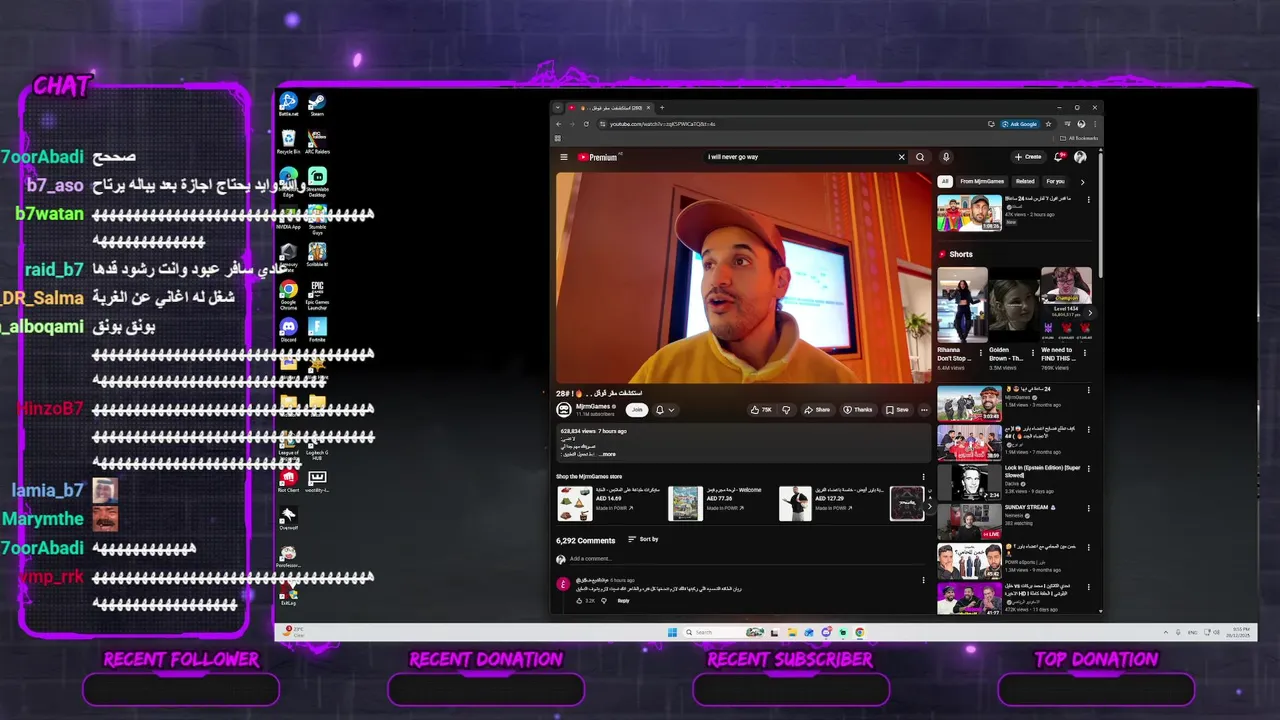
Task: Open All Bookmarks folder in Chrome
Action: (x=1080, y=138)
